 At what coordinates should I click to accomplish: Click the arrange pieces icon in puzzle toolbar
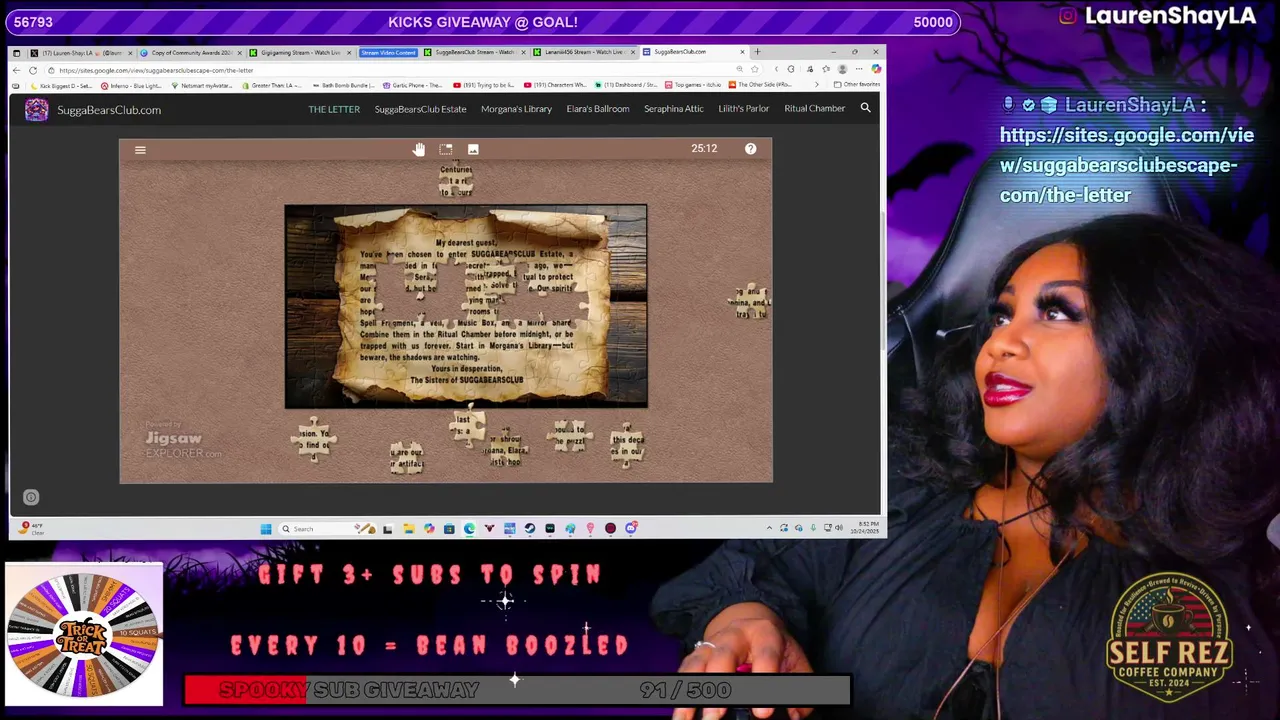click(x=446, y=149)
